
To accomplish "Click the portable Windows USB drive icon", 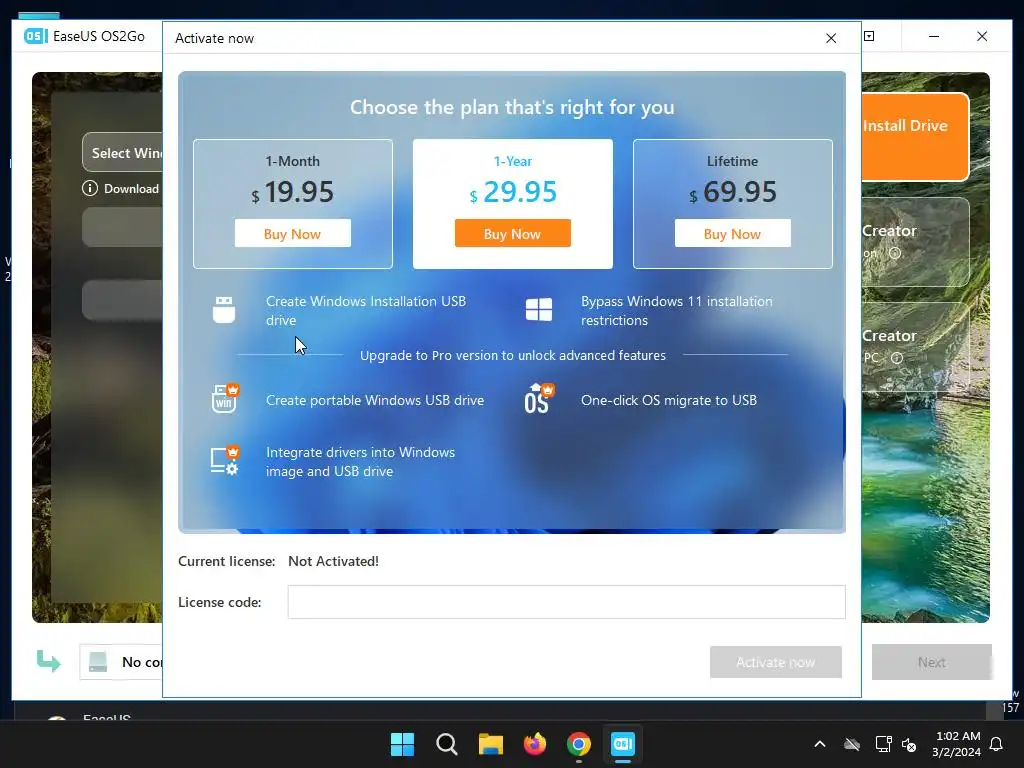I will [x=225, y=398].
